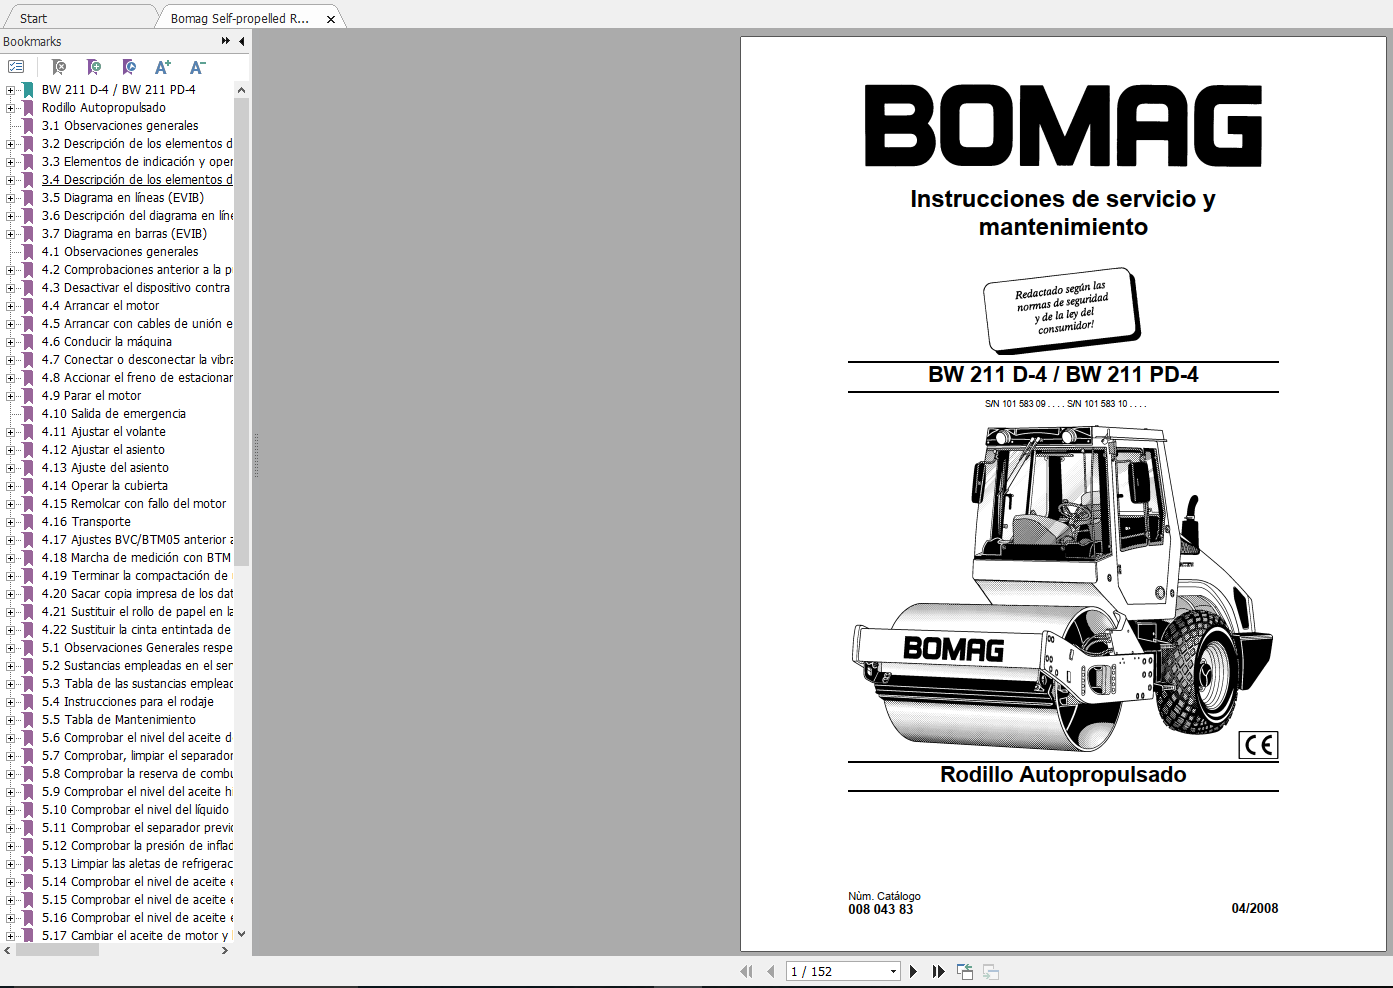Open bookmark 4.11 Ajustar el volante
This screenshot has width=1393, height=988.
click(104, 431)
